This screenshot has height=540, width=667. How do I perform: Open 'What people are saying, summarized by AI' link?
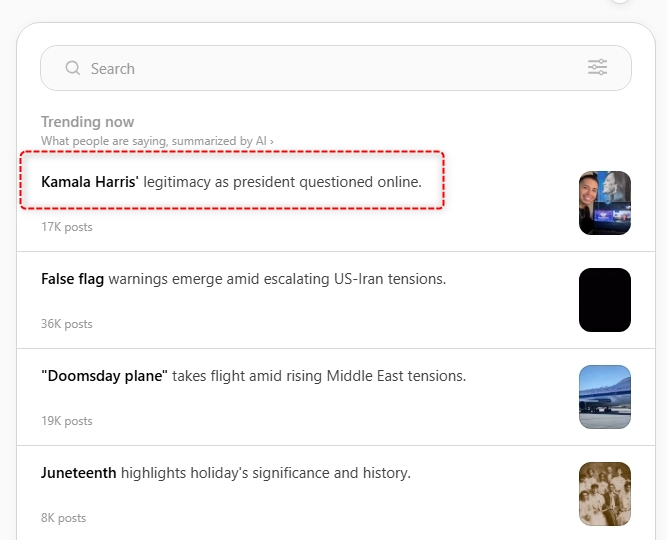point(157,141)
